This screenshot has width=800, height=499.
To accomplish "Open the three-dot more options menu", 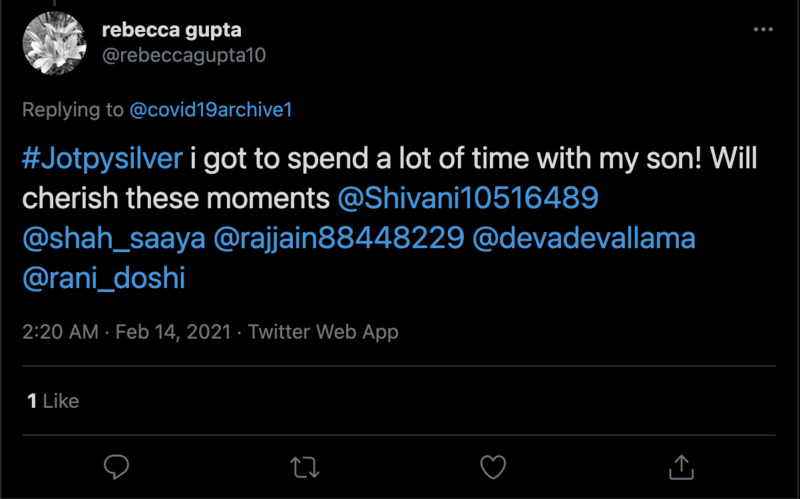I will pos(762,31).
